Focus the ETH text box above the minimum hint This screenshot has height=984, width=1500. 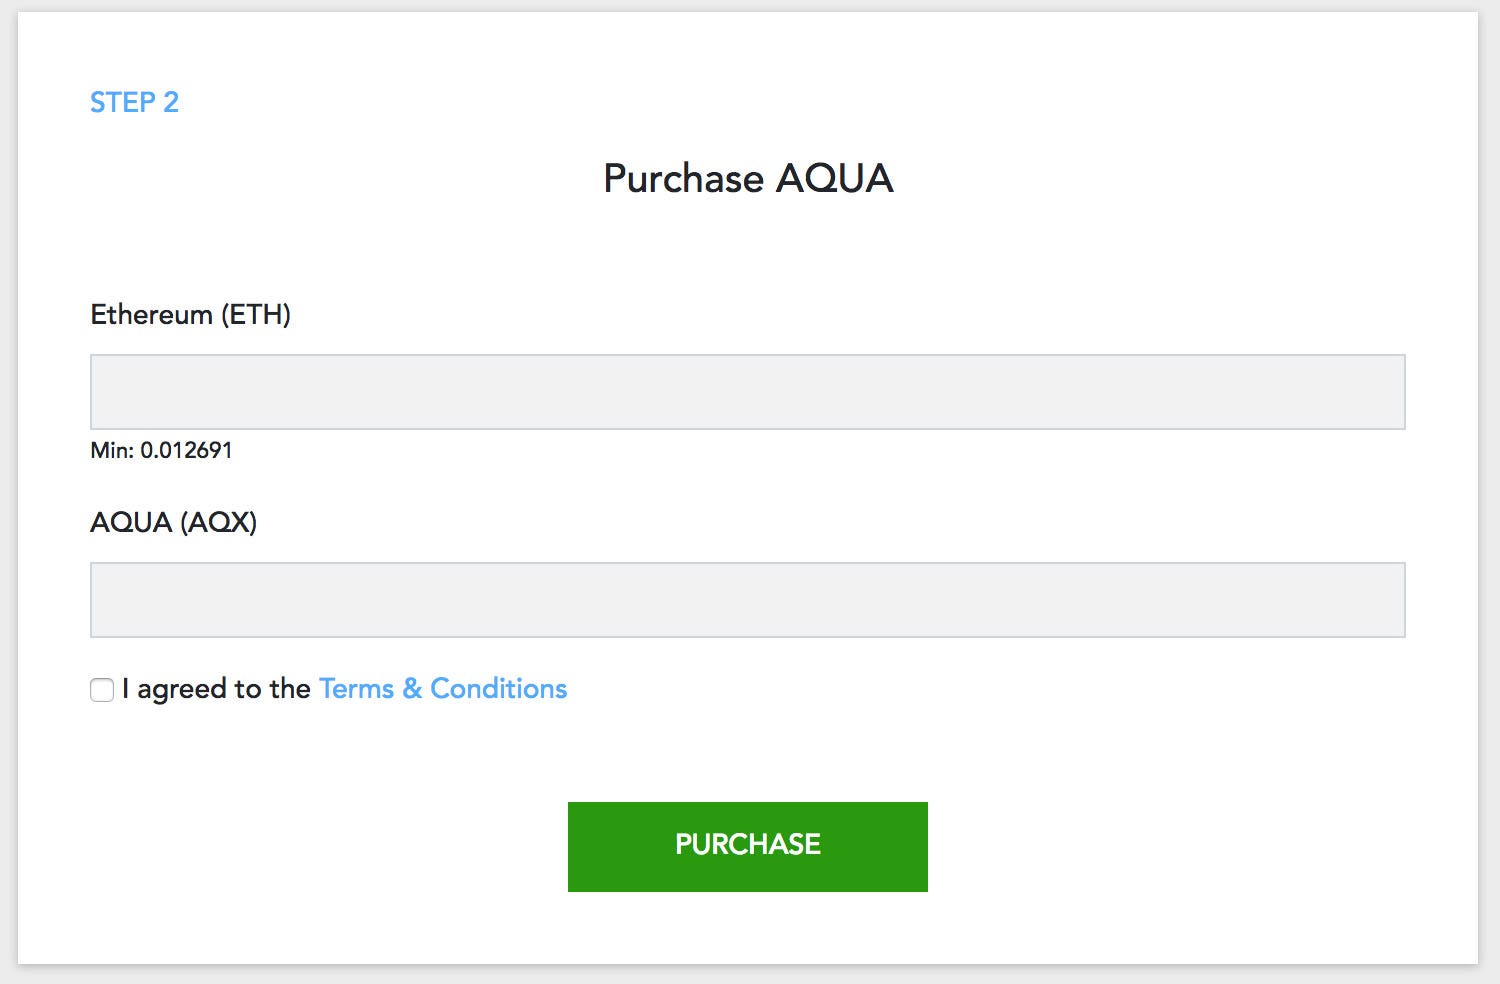pyautogui.click(x=747, y=392)
